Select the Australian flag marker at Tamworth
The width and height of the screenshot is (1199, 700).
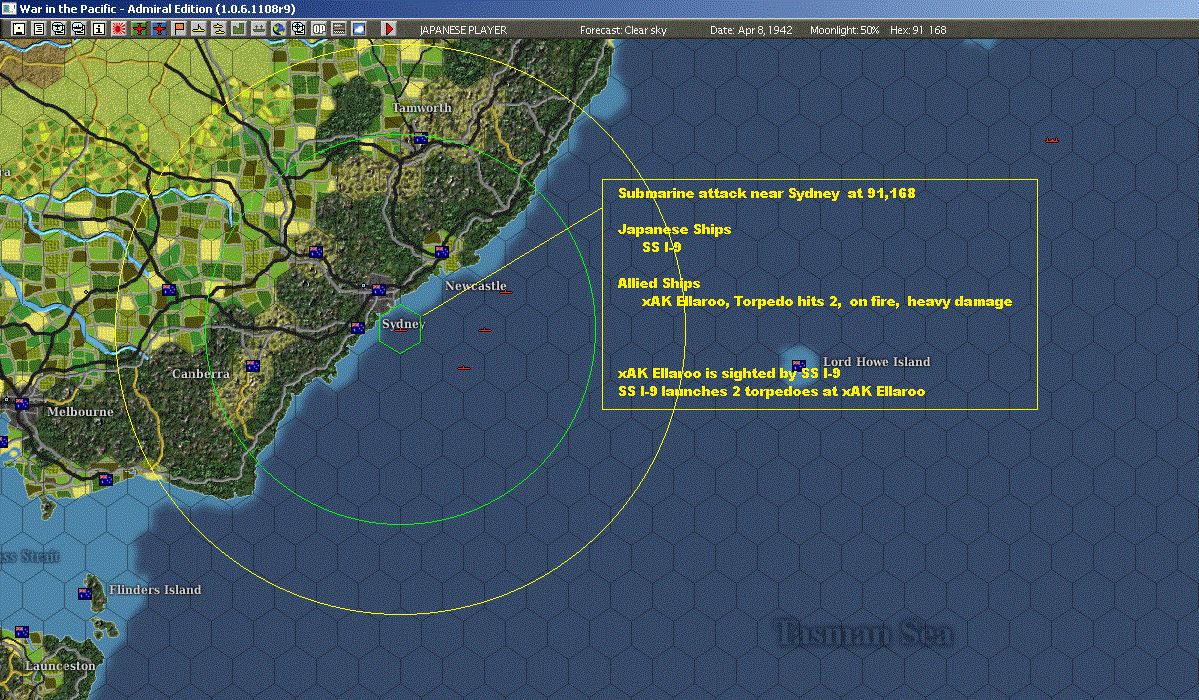click(421, 138)
